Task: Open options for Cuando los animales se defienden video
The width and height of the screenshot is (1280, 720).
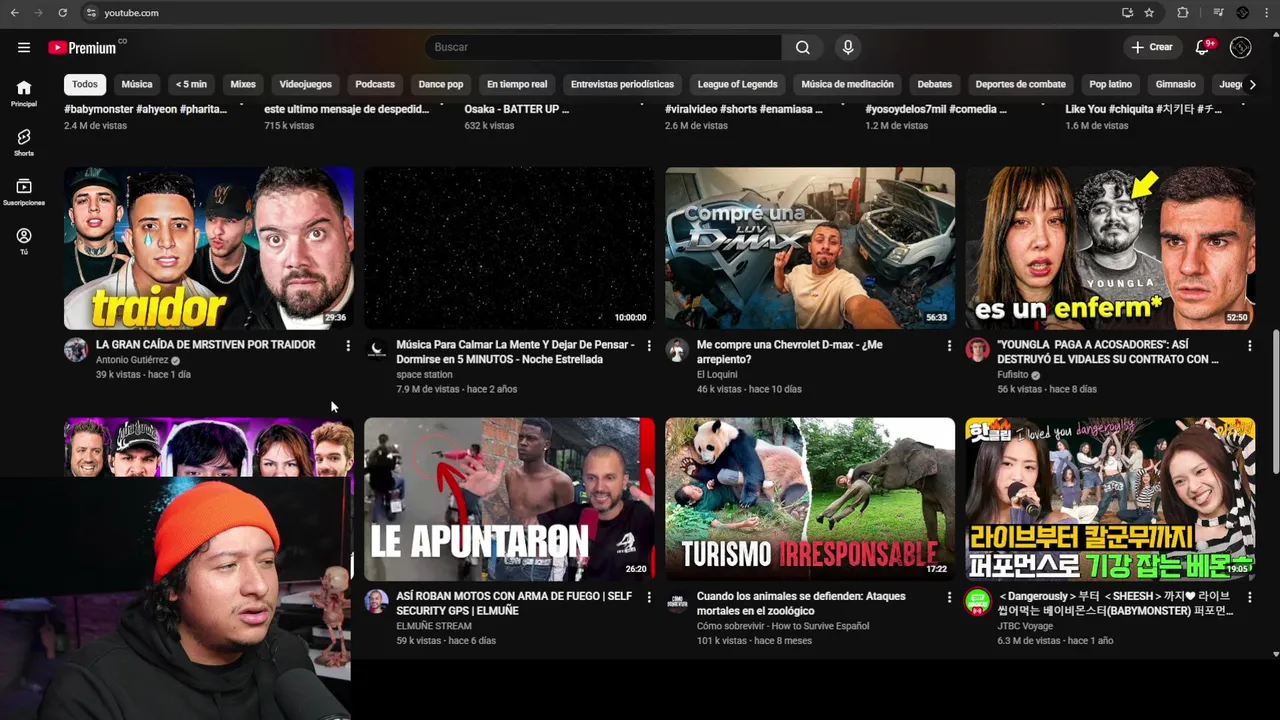Action: 949,597
